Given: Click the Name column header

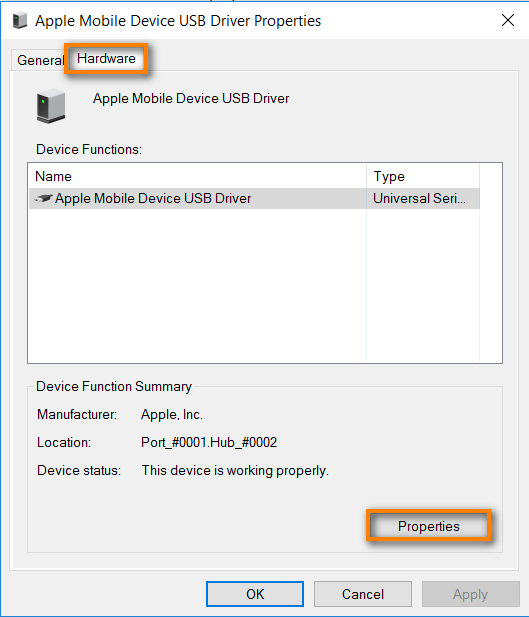Looking at the screenshot, I should pos(198,176).
